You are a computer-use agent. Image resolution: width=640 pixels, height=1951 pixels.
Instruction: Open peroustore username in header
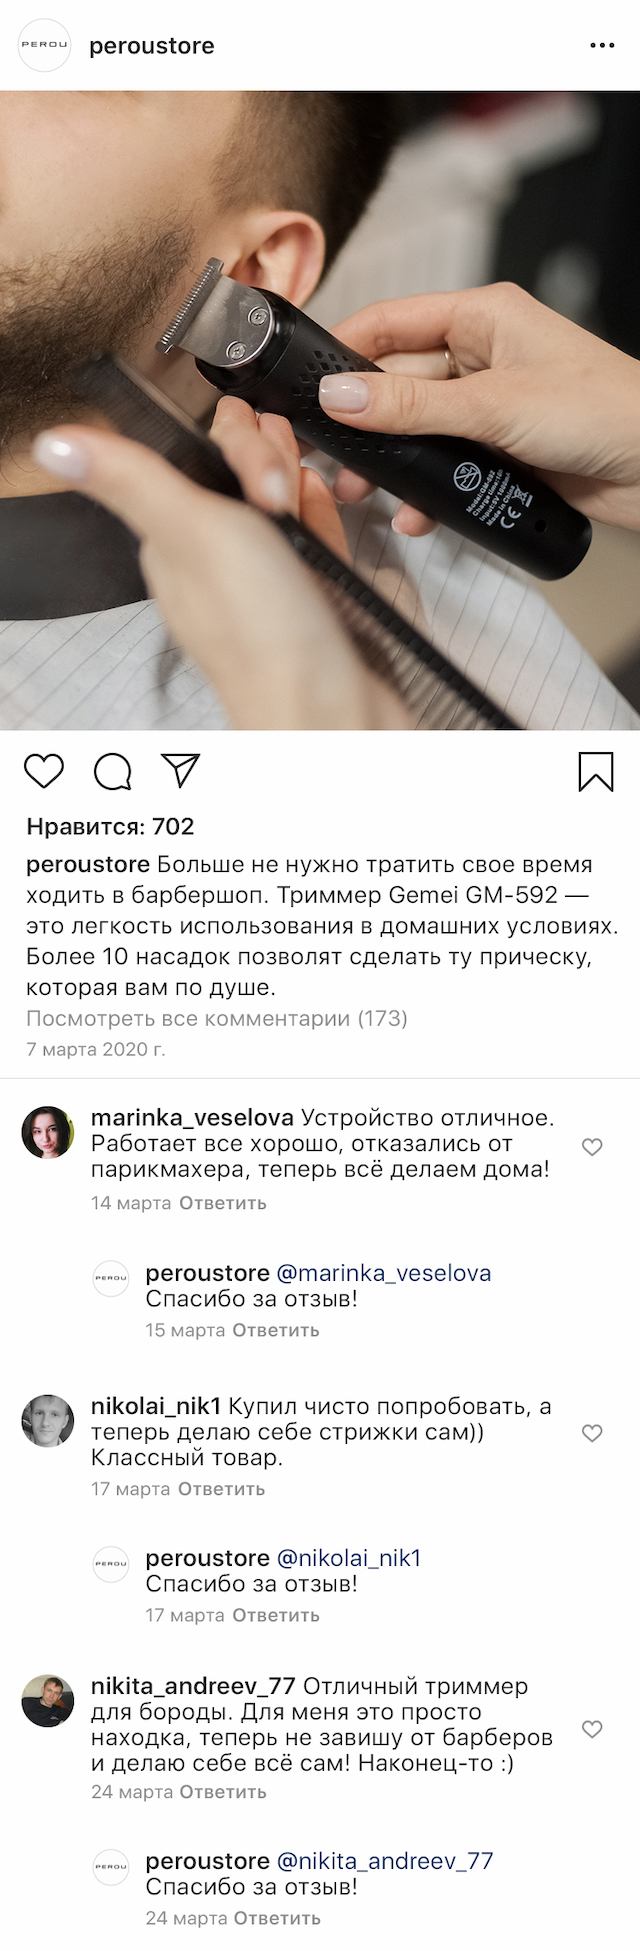[x=152, y=46]
